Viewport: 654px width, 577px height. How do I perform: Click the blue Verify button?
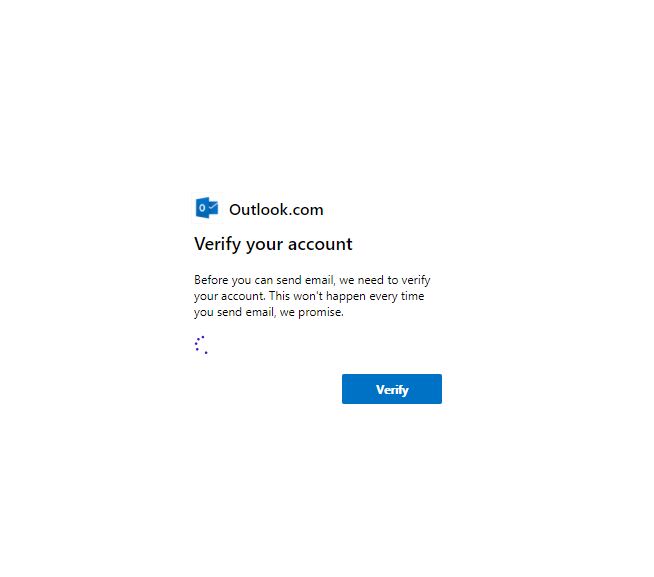click(392, 389)
